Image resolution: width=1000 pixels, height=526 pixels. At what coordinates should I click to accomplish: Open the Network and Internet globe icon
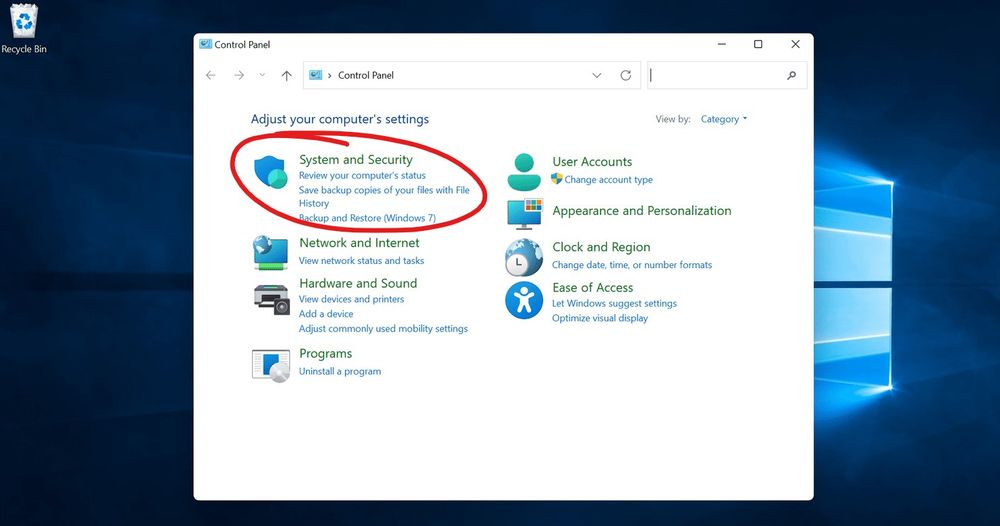coord(270,252)
